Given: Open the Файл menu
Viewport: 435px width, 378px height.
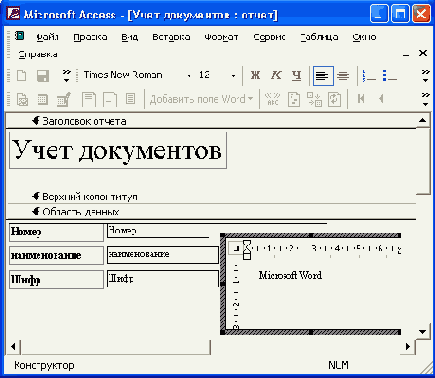Looking at the screenshot, I should click(47, 37).
